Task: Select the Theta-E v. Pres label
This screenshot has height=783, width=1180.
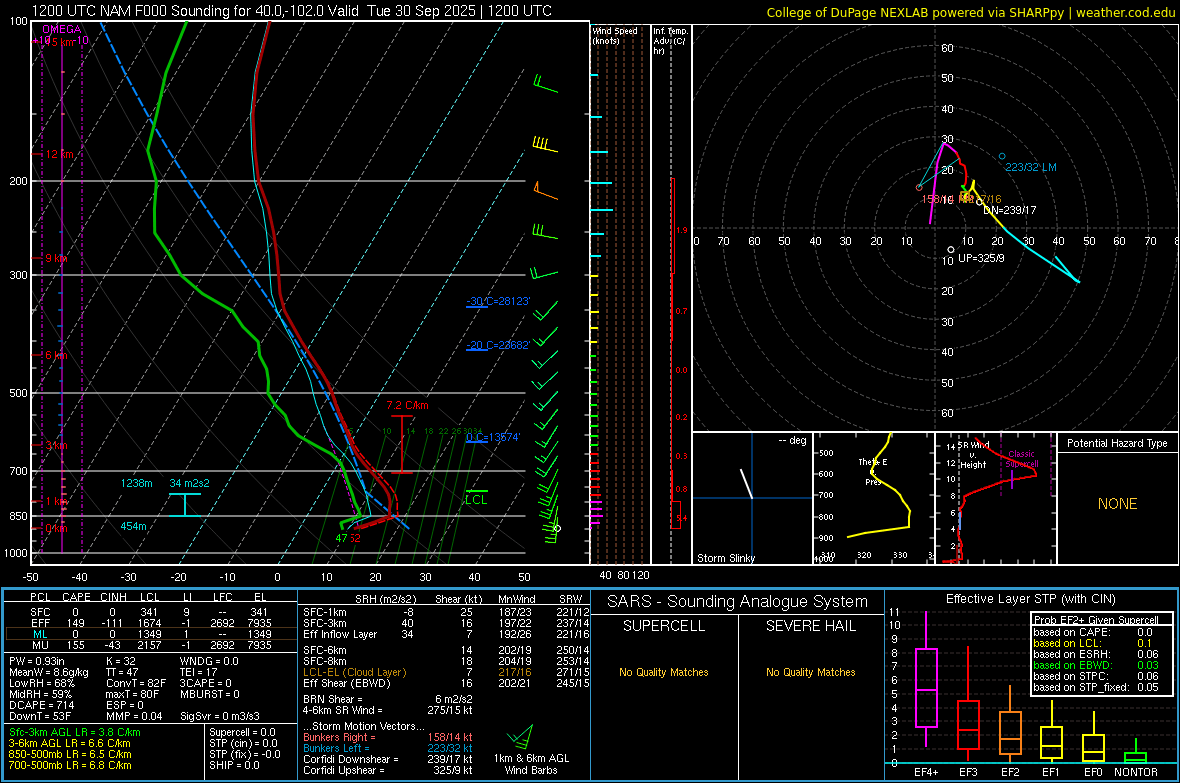Action: pyautogui.click(x=873, y=471)
